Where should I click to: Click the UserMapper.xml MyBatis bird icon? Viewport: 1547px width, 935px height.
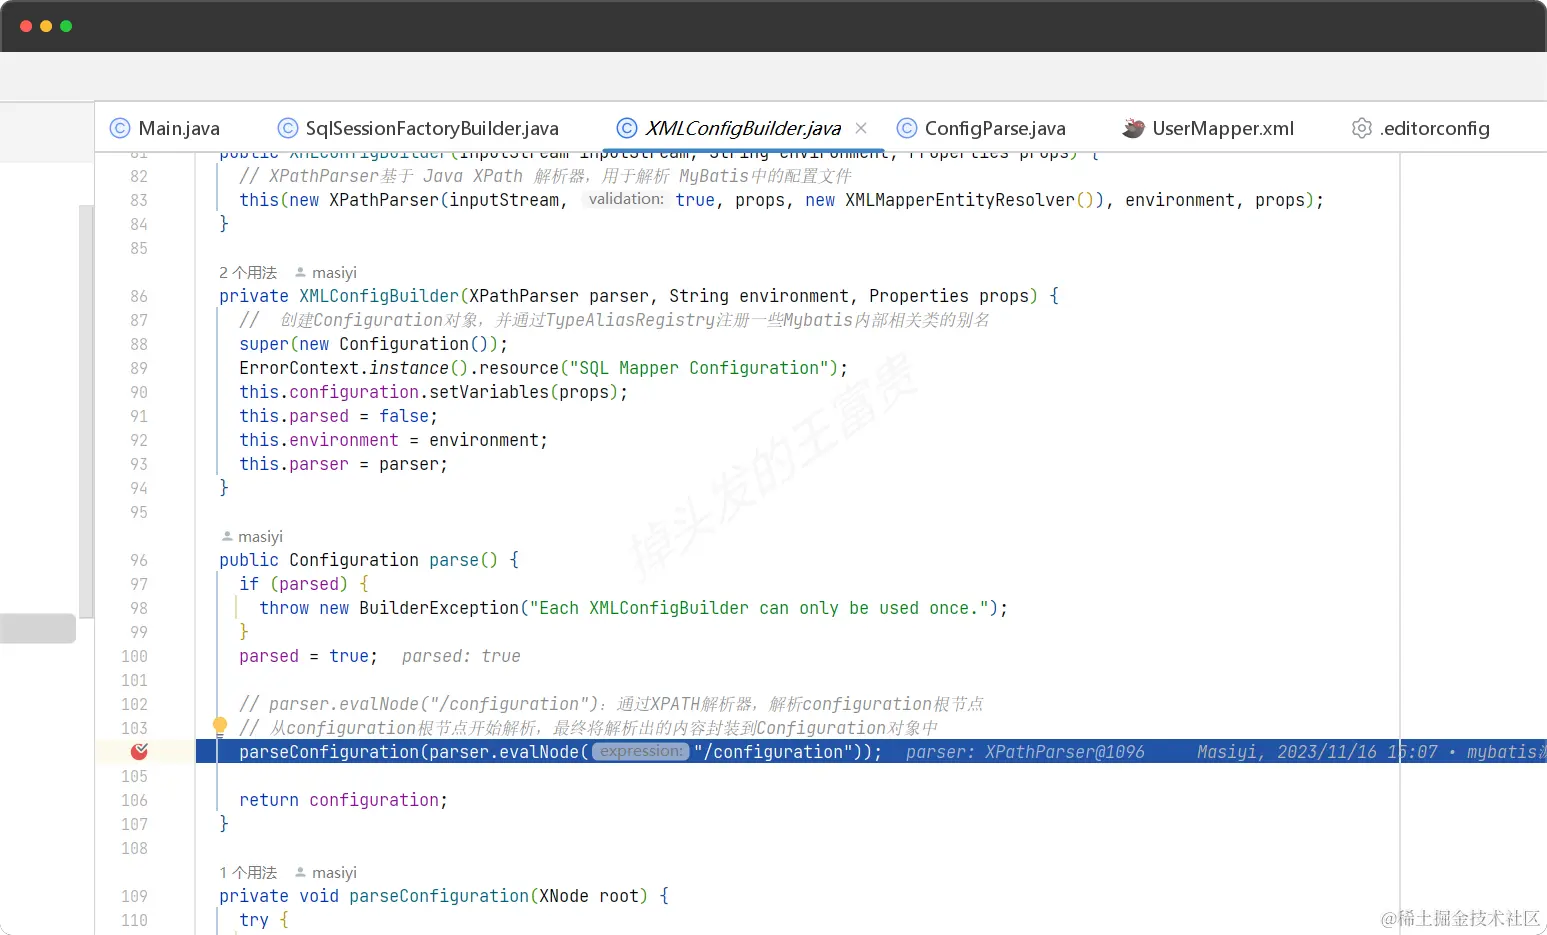click(1133, 128)
